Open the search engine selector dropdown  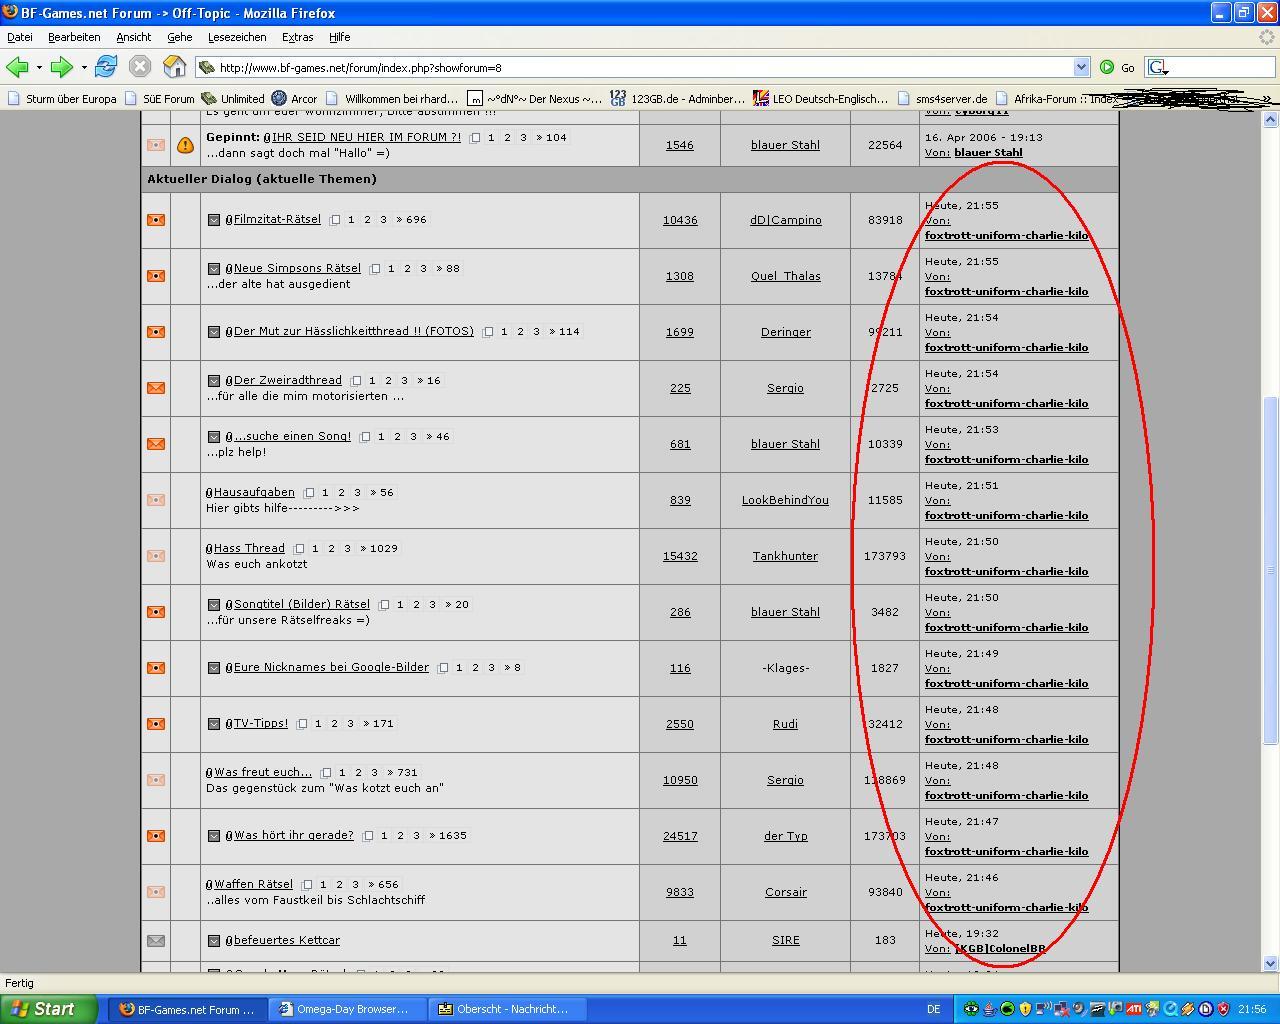pyautogui.click(x=1159, y=67)
